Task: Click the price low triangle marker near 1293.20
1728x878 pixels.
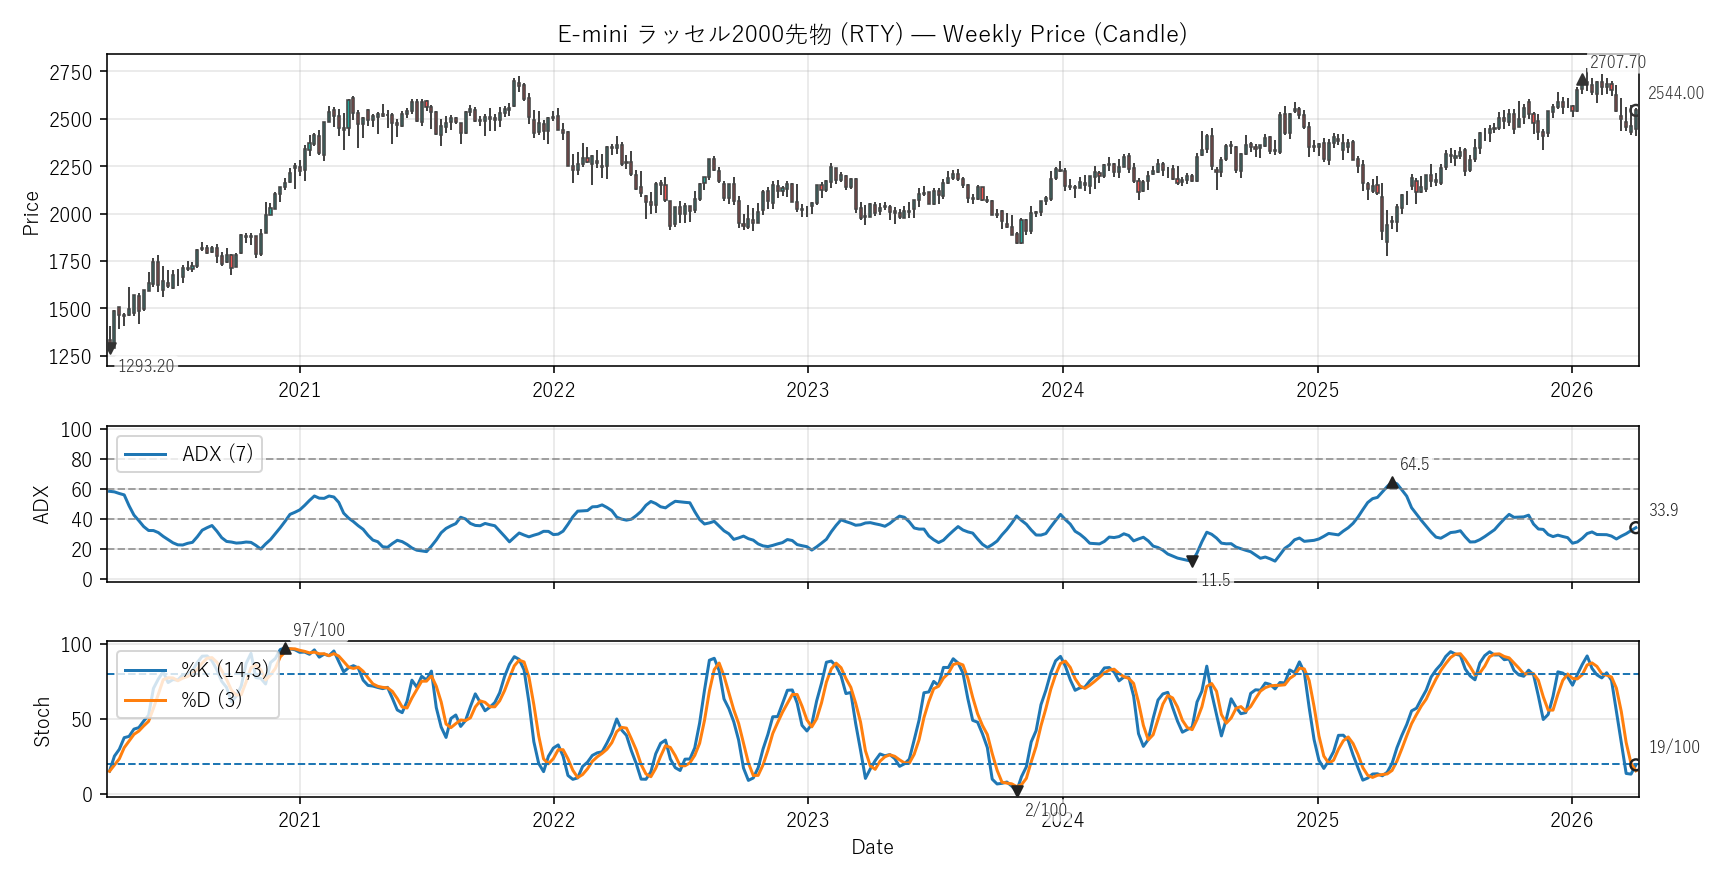Action: click(110, 349)
